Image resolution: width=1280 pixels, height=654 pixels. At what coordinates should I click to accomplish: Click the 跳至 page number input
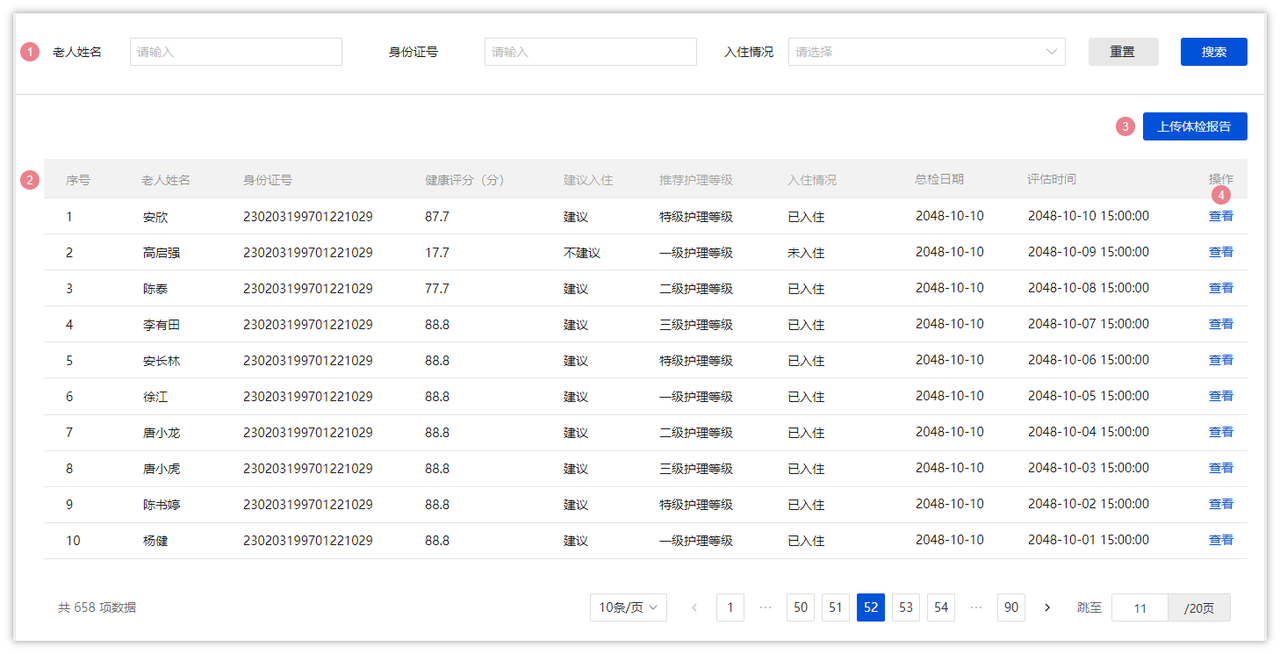(1140, 607)
